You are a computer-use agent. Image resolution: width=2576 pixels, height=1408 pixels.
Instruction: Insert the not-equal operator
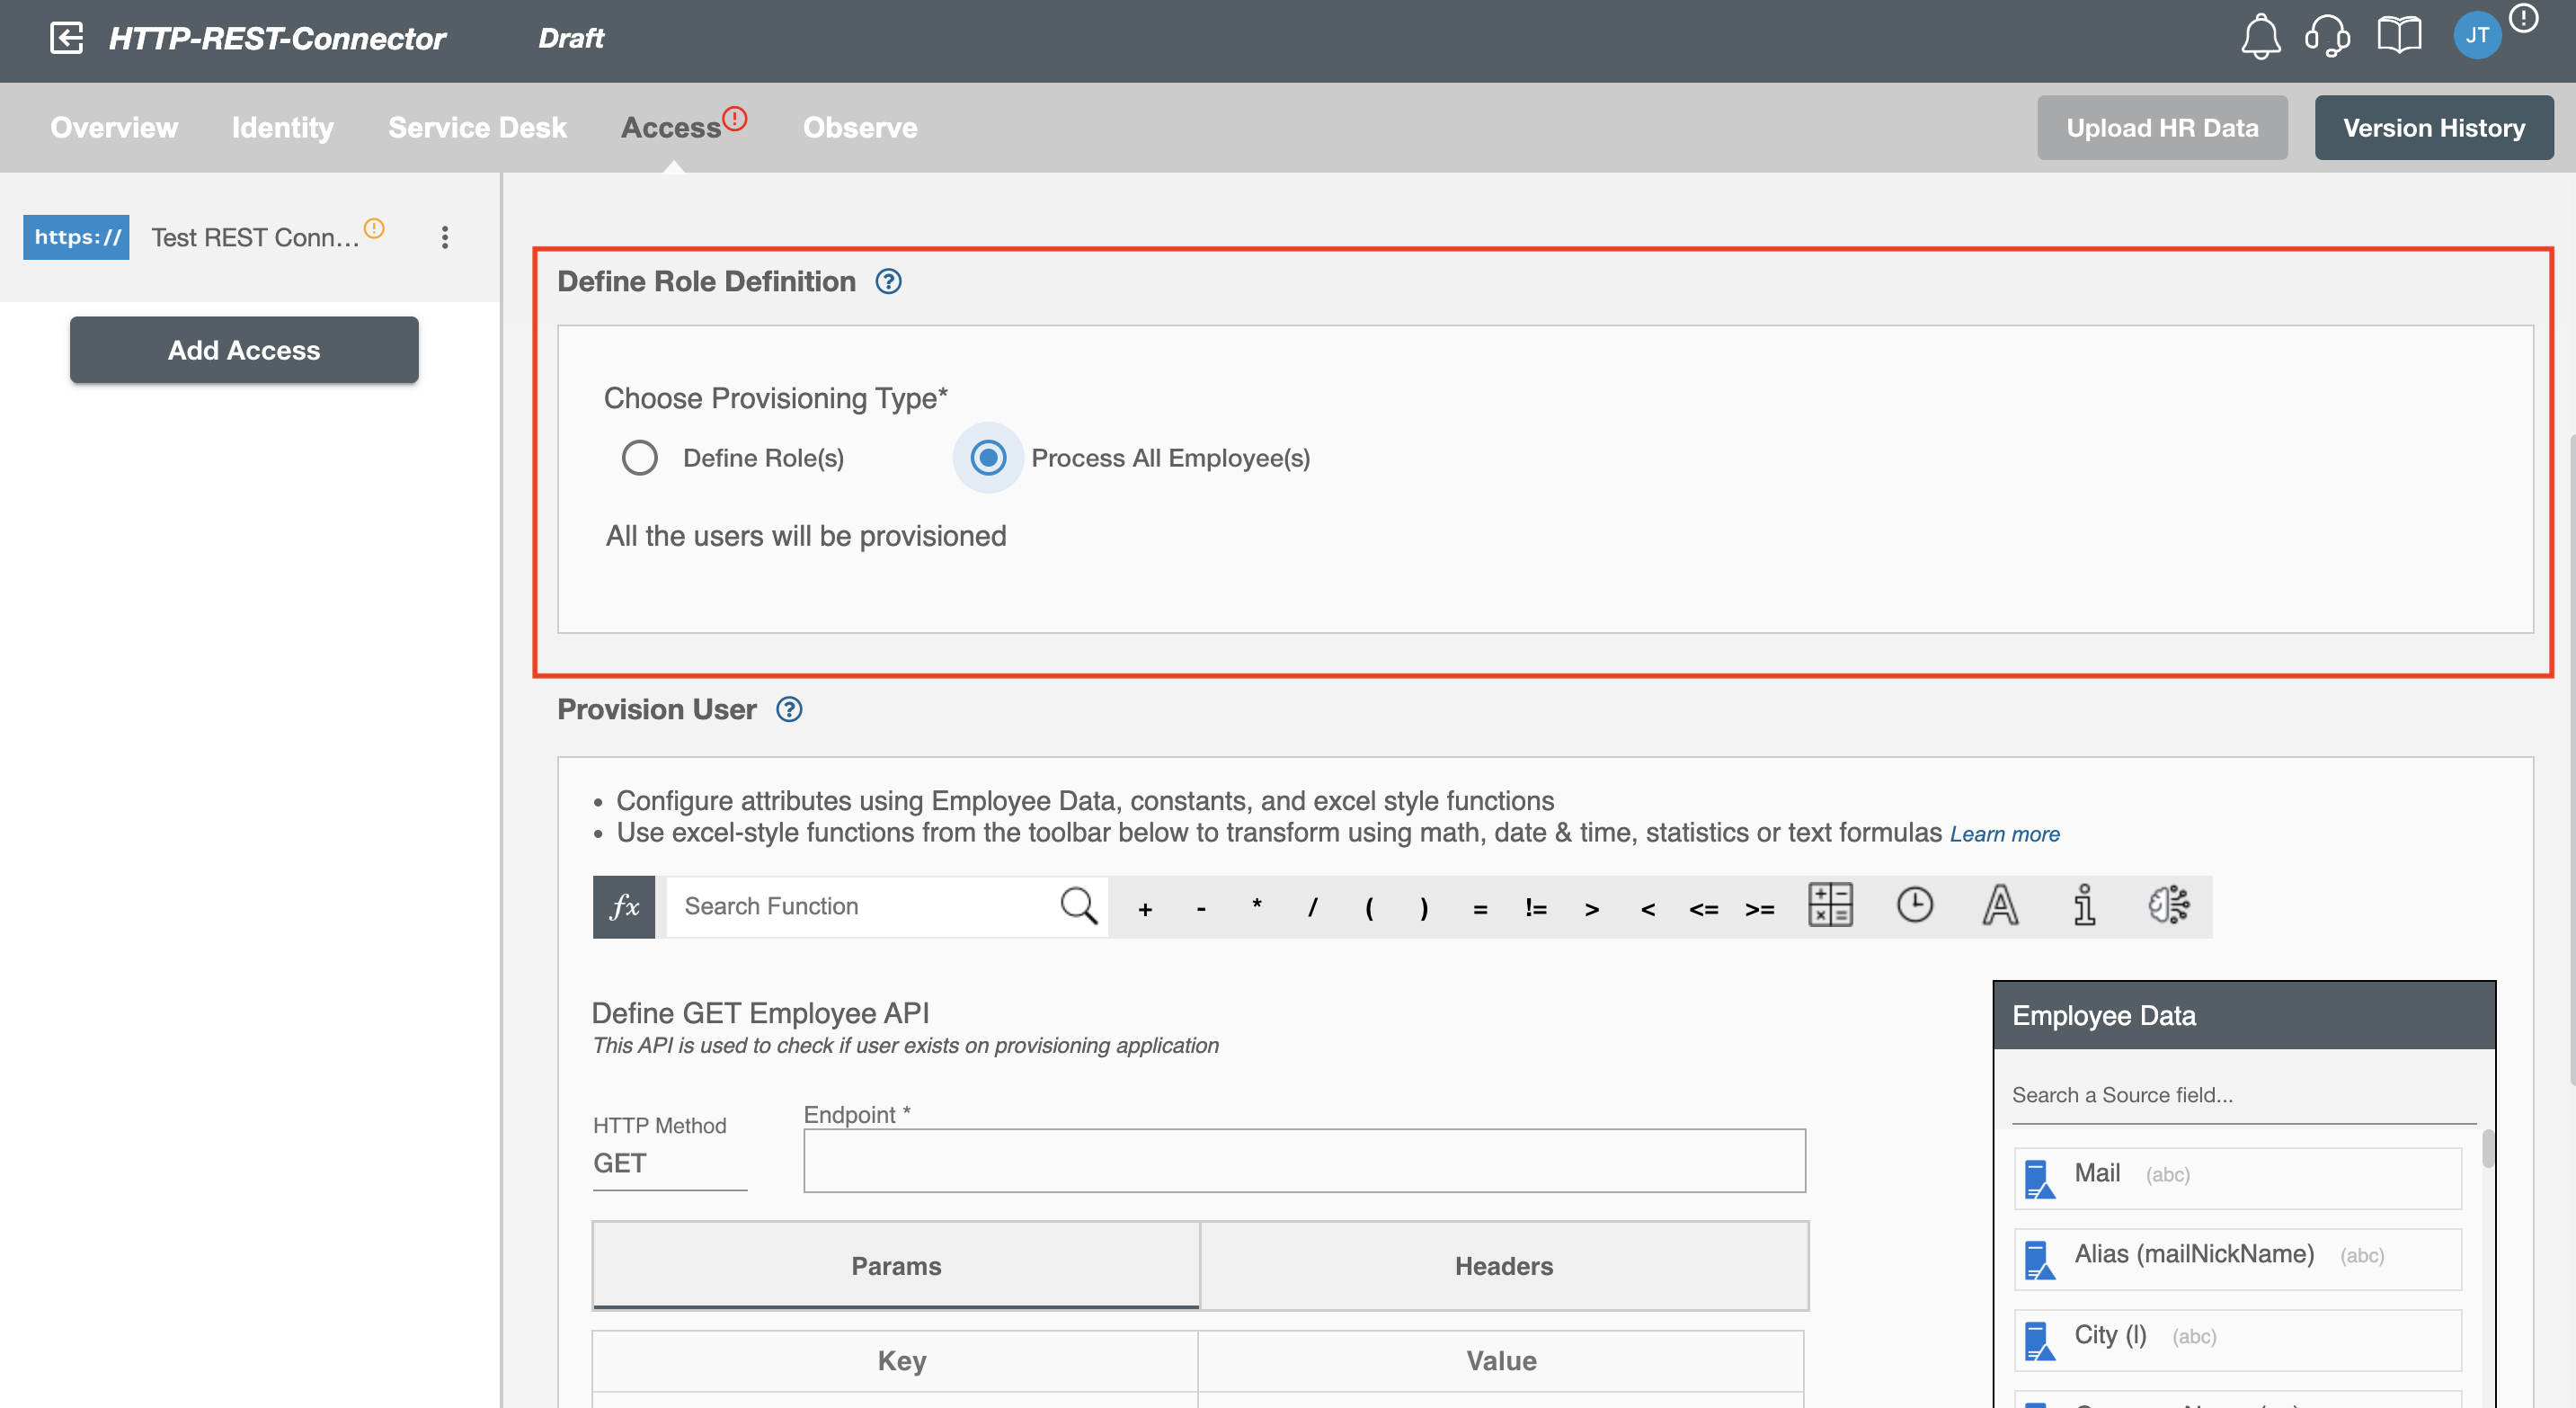[1536, 908]
